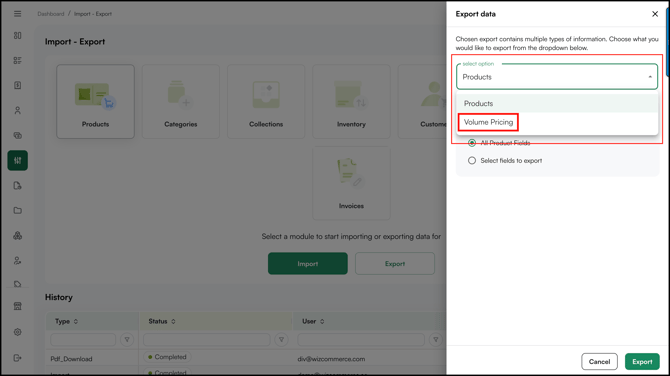Viewport: 670px width, 376px height.
Task: Select the Inventory module card
Action: (x=351, y=102)
